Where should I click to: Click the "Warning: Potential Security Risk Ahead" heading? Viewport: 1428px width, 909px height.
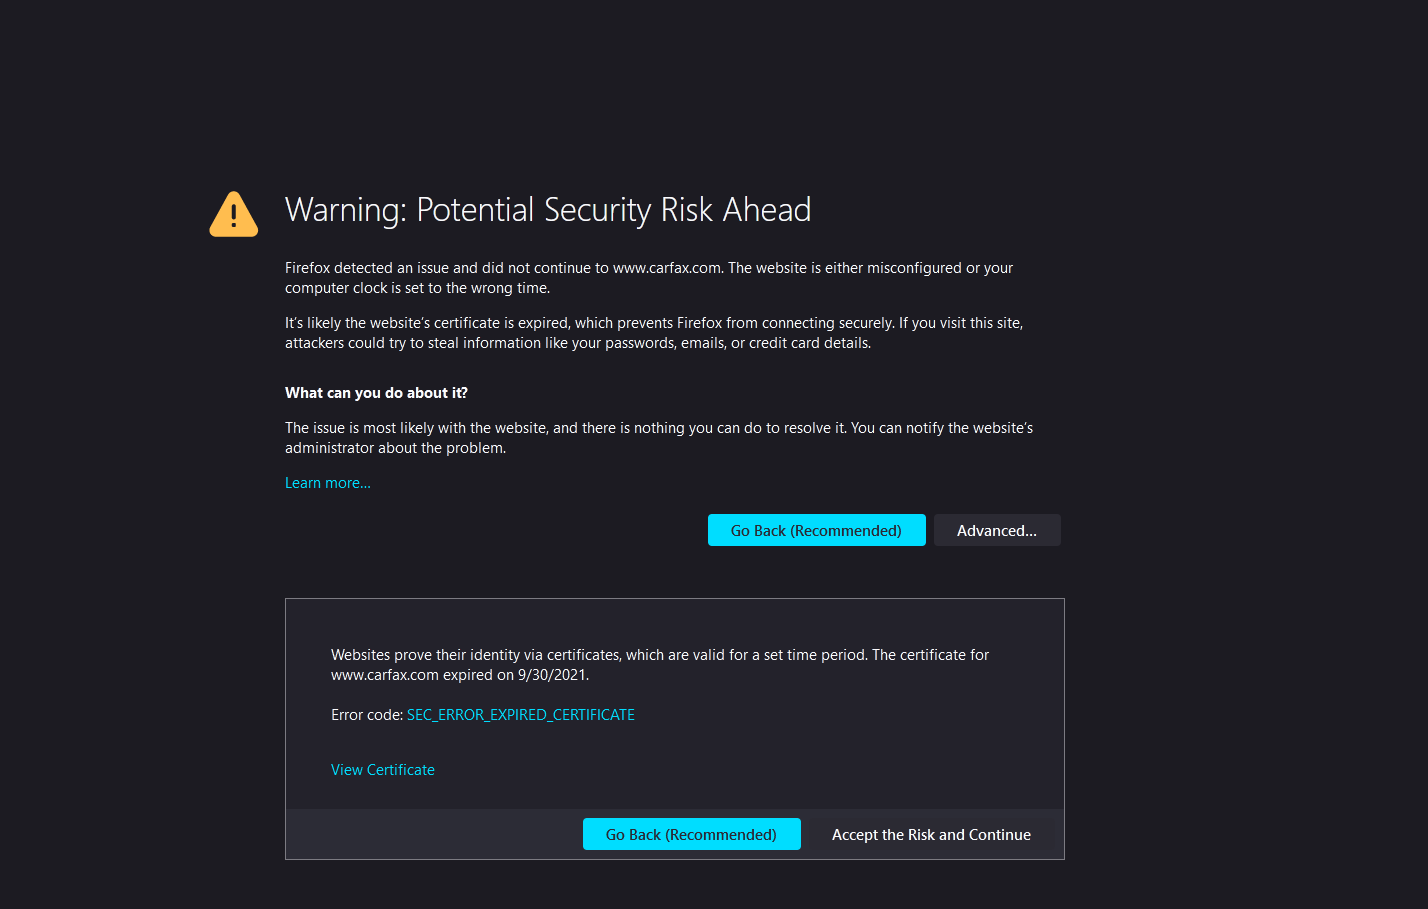(x=548, y=210)
